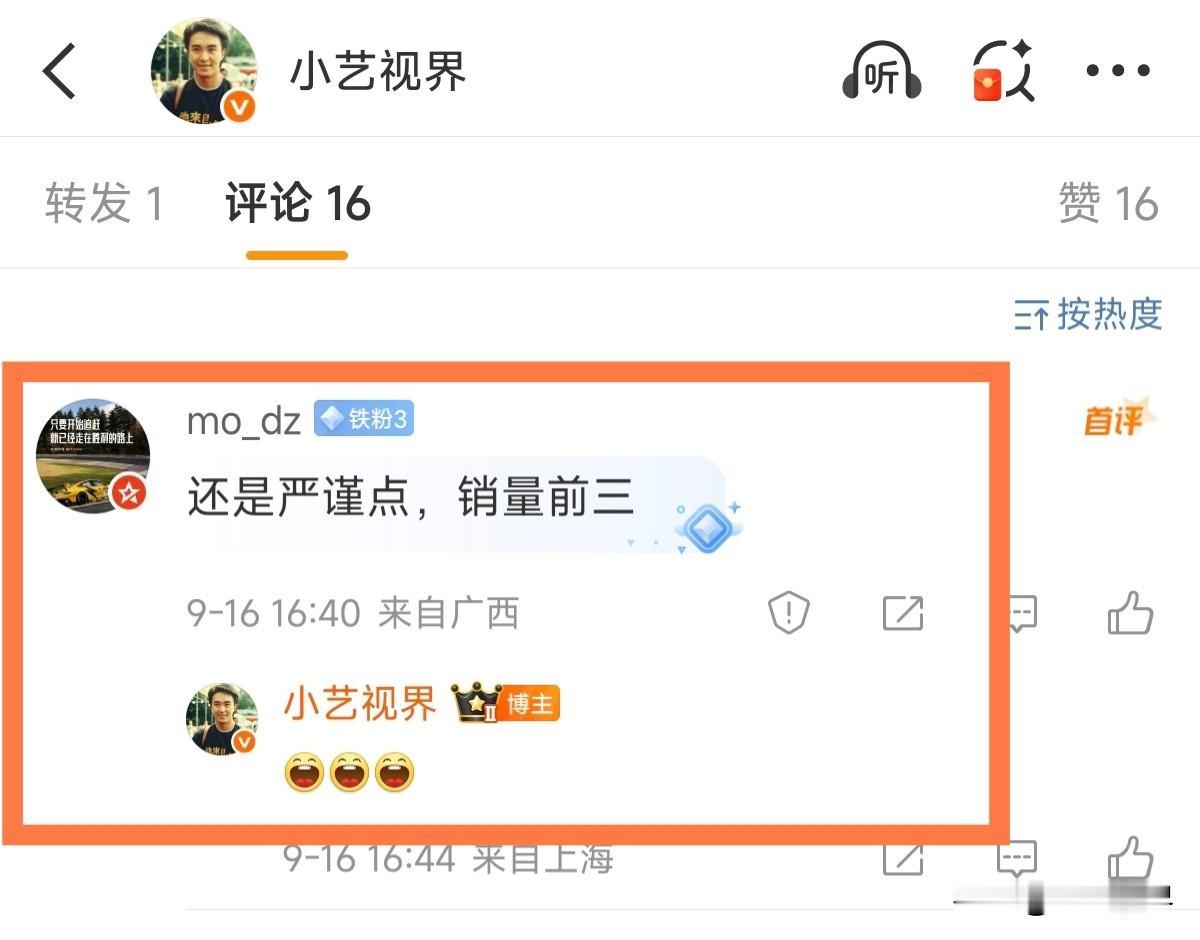Tap the red envelope search icon
Screen dimensions: 1200x940
1003,71
